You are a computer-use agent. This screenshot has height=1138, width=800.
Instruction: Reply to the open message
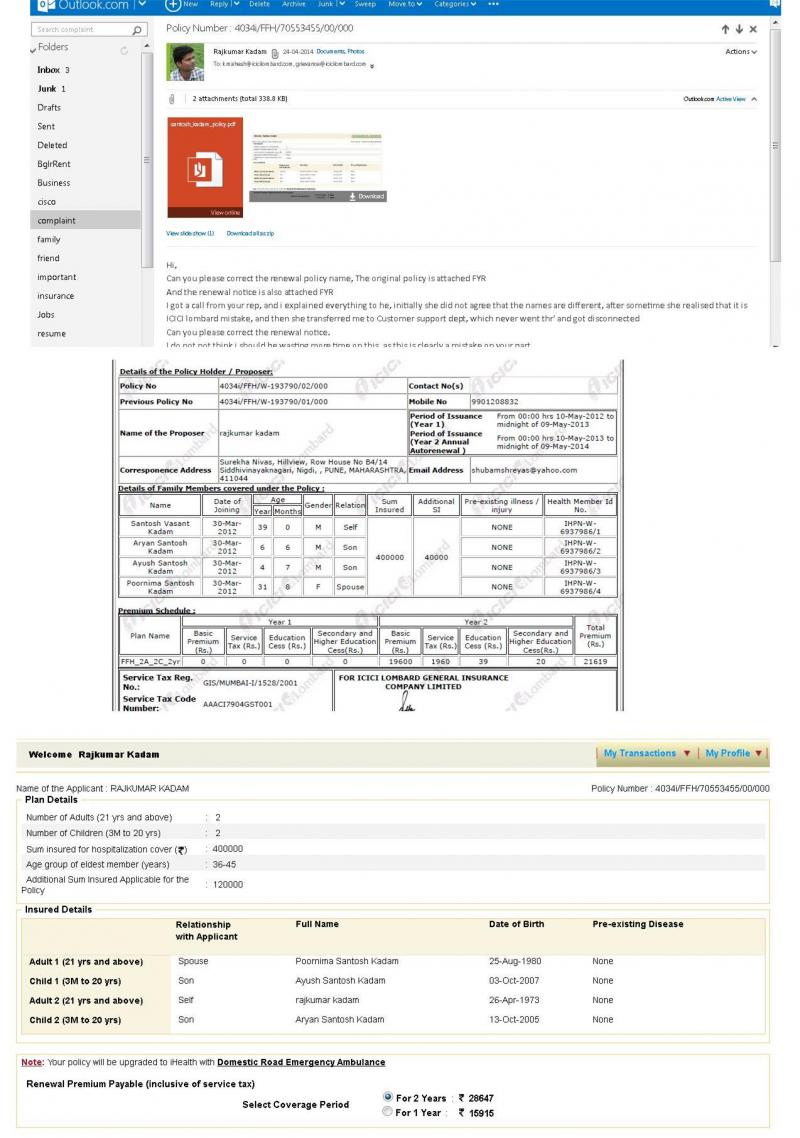[x=219, y=4]
